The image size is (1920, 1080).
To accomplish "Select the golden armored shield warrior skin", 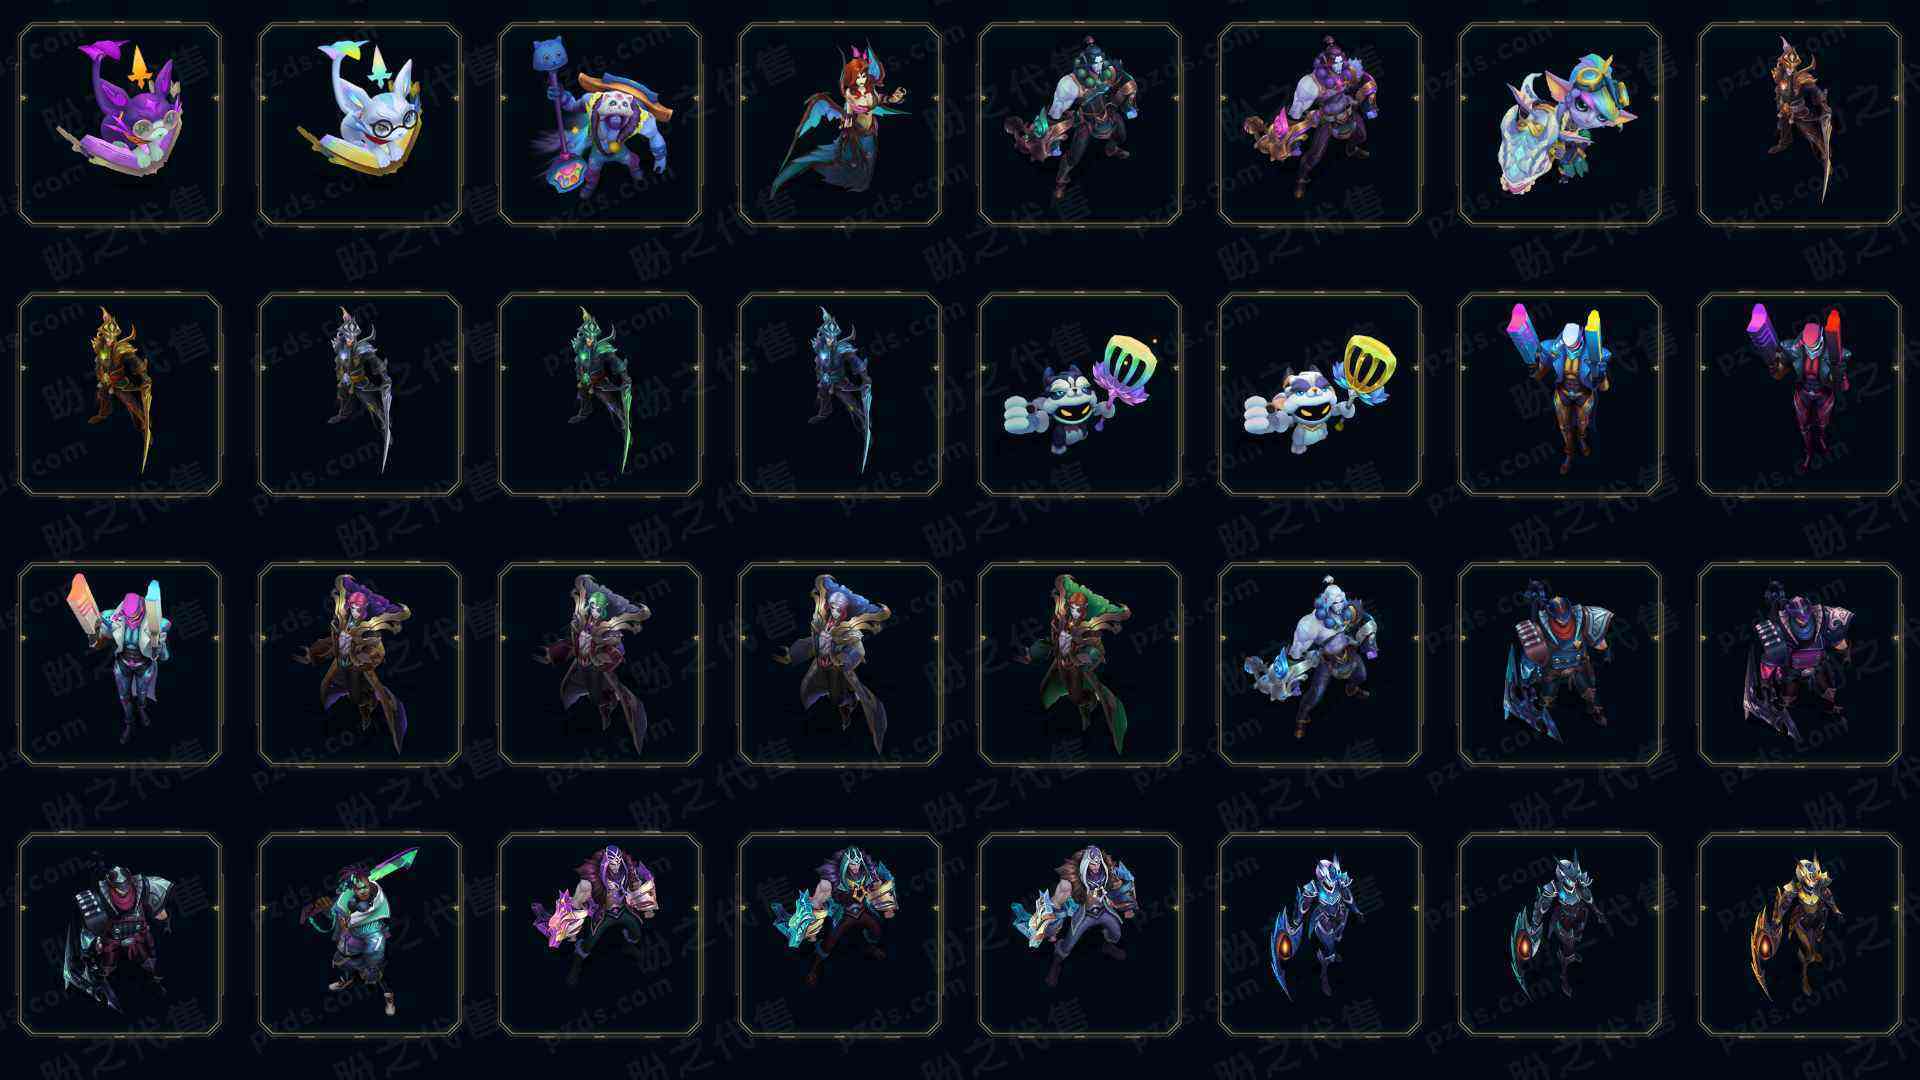I will click(1800, 934).
